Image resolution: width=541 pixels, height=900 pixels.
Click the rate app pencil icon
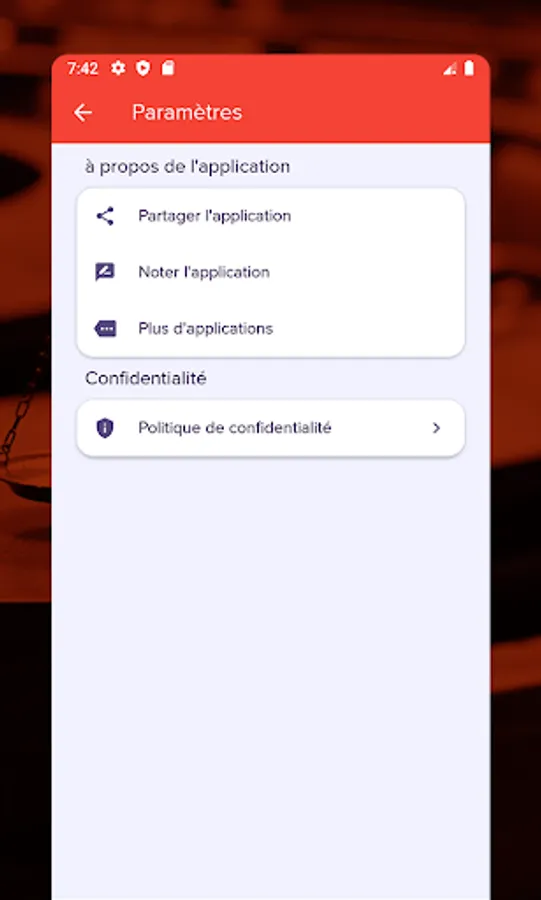click(105, 272)
